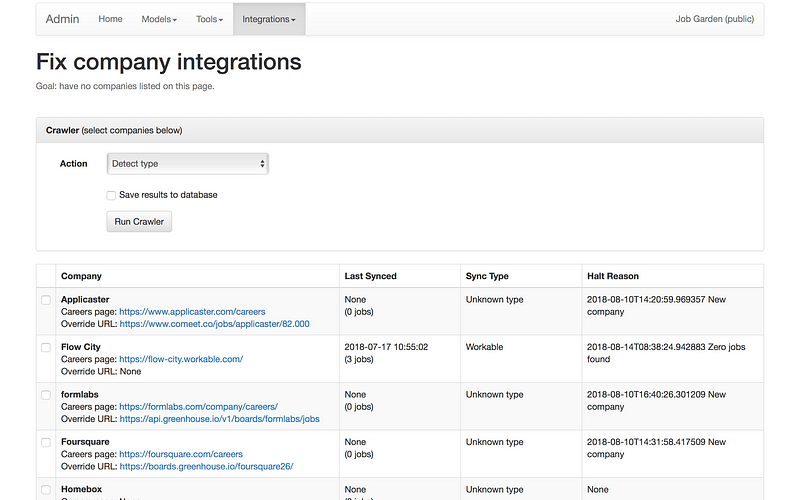
Task: Click the Crawler panel heading
Action: click(x=400, y=131)
